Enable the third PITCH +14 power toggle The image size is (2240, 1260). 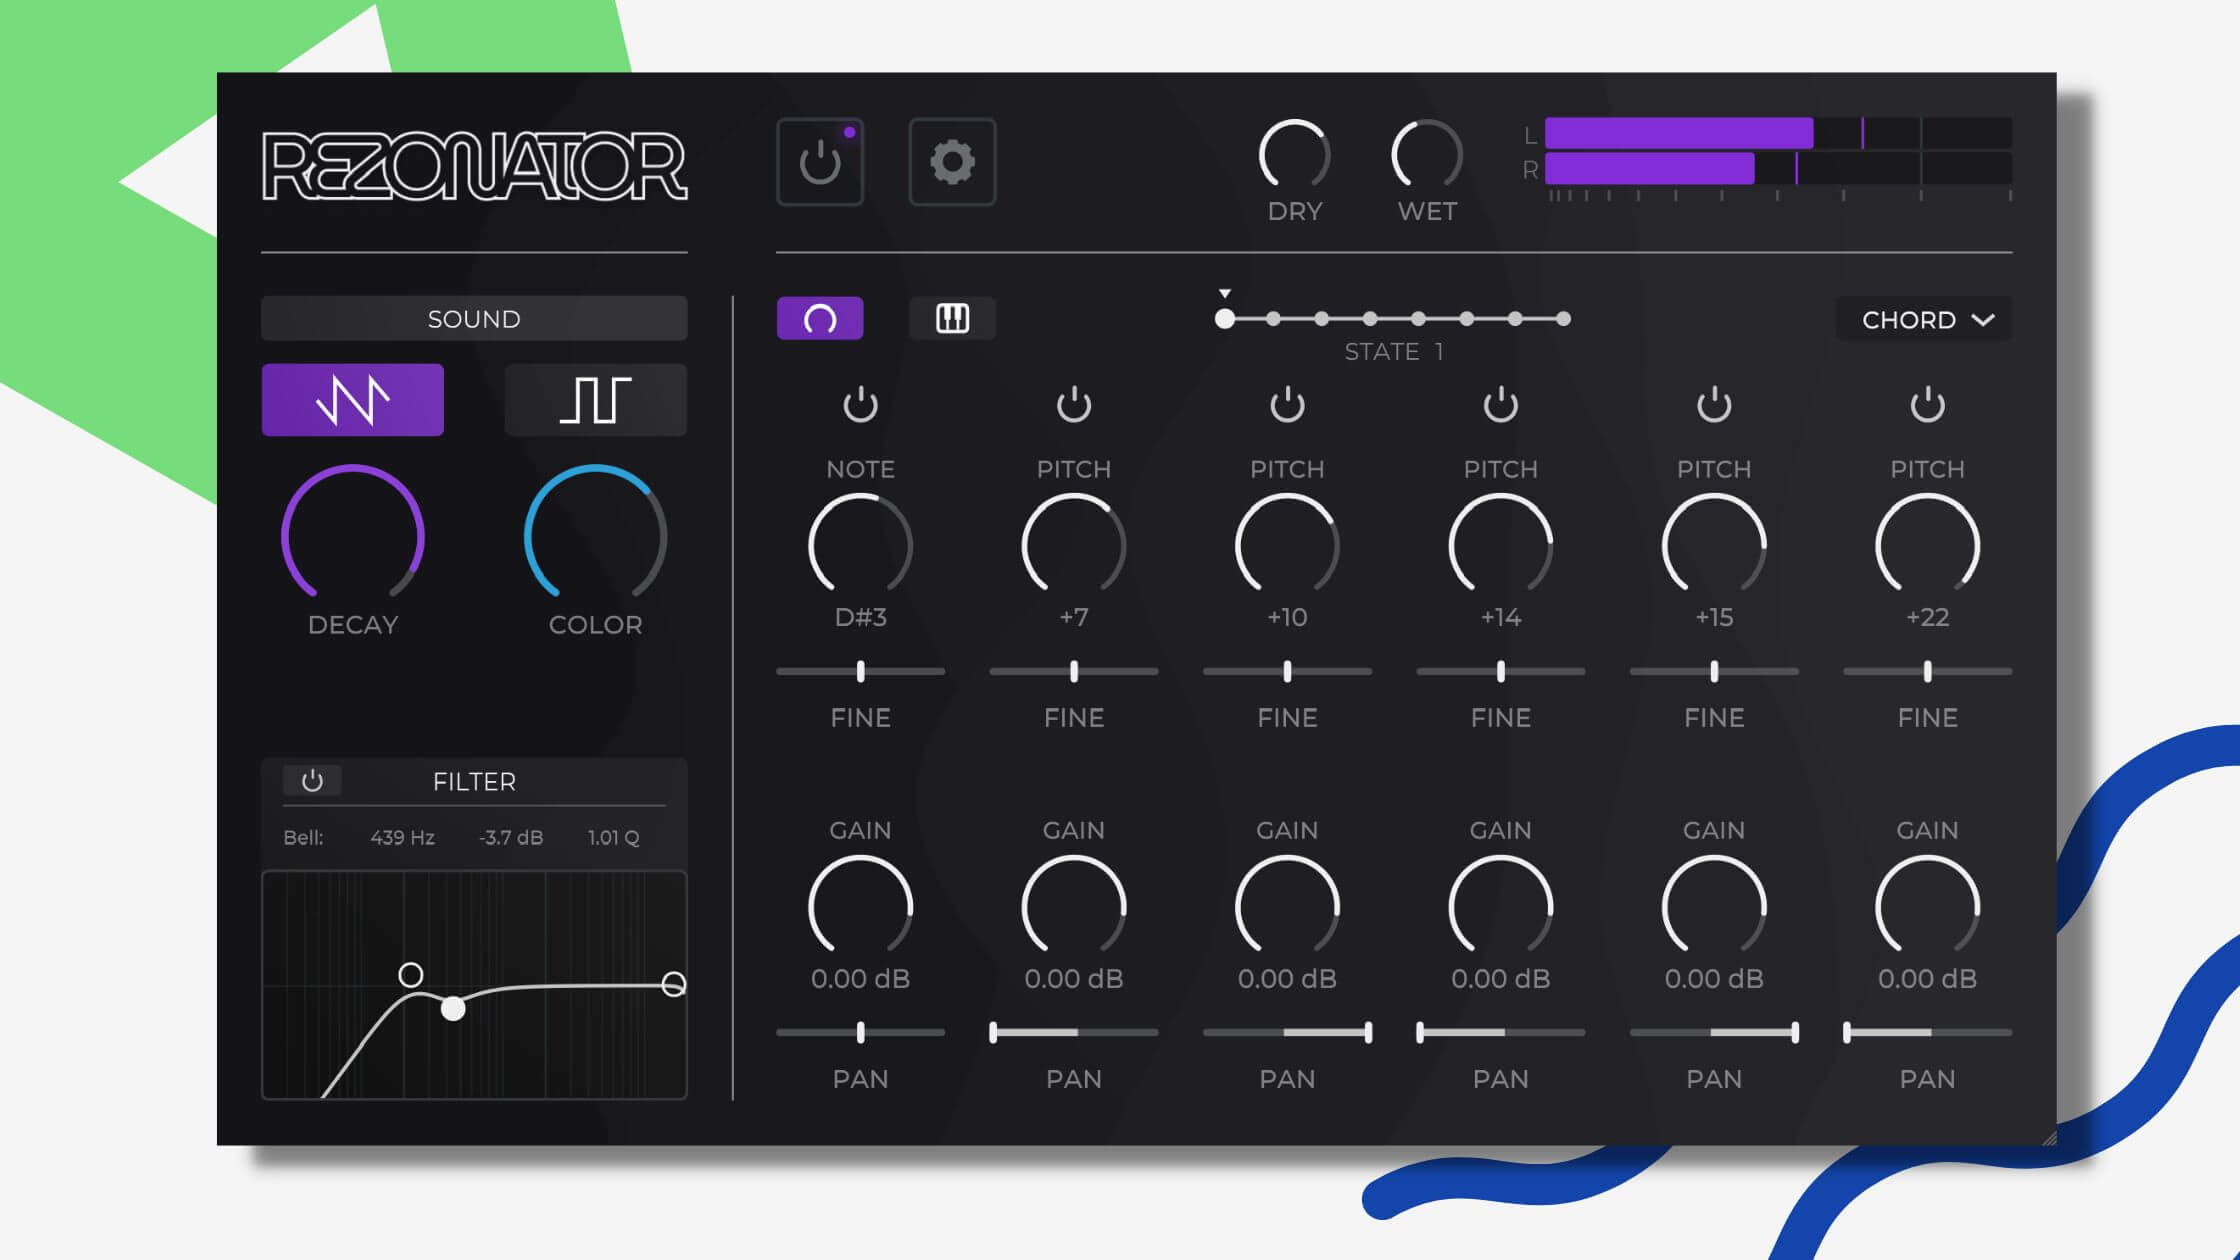1500,403
